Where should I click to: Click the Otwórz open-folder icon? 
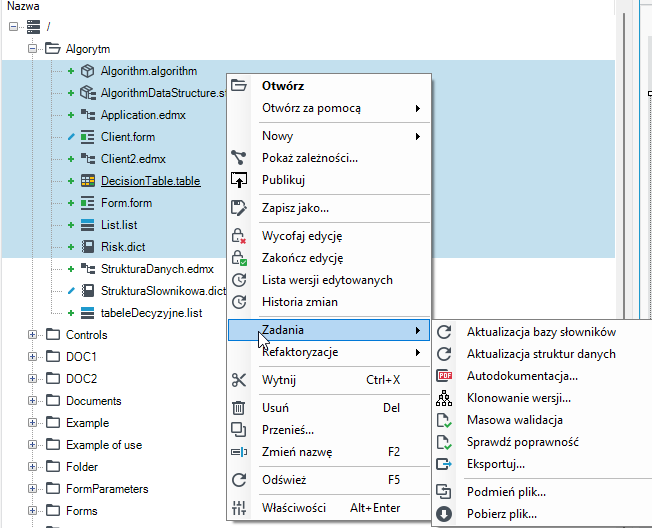point(239,85)
